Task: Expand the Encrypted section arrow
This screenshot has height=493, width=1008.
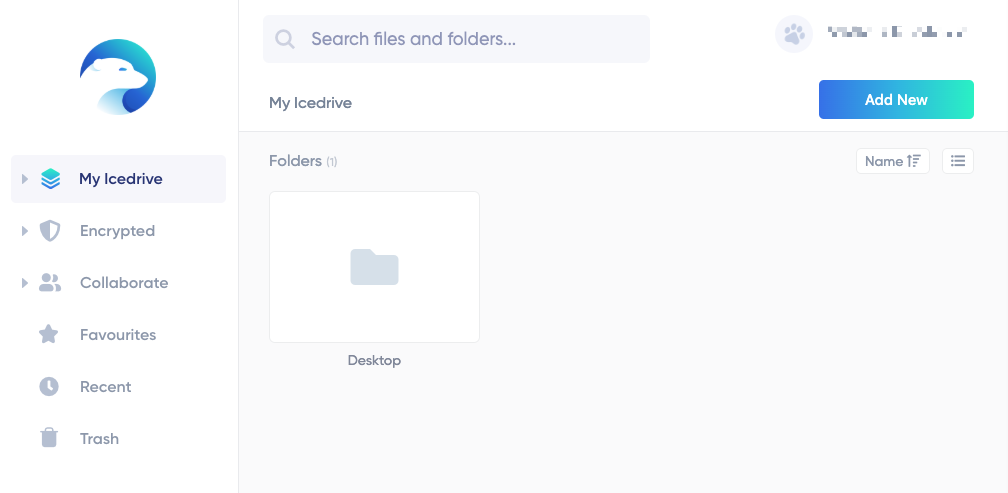Action: (x=25, y=231)
